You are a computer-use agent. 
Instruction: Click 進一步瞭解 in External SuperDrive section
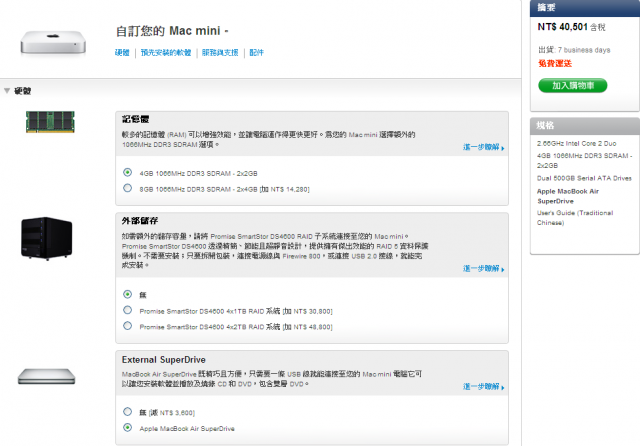click(484, 386)
